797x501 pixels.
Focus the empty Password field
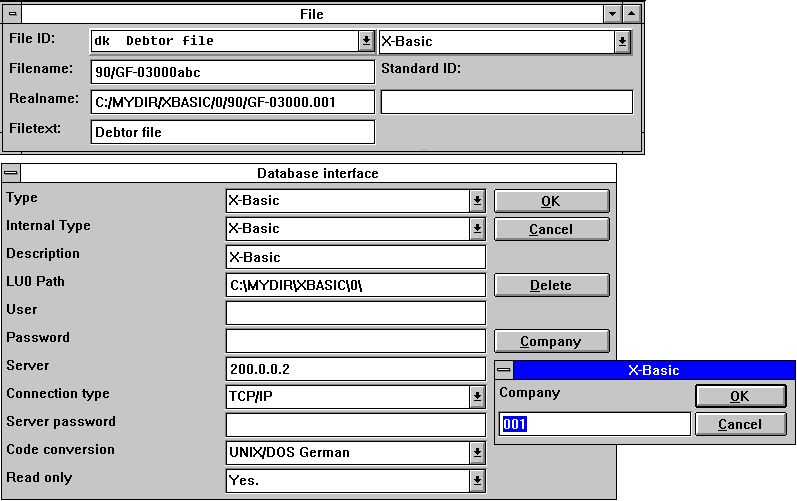coord(356,341)
